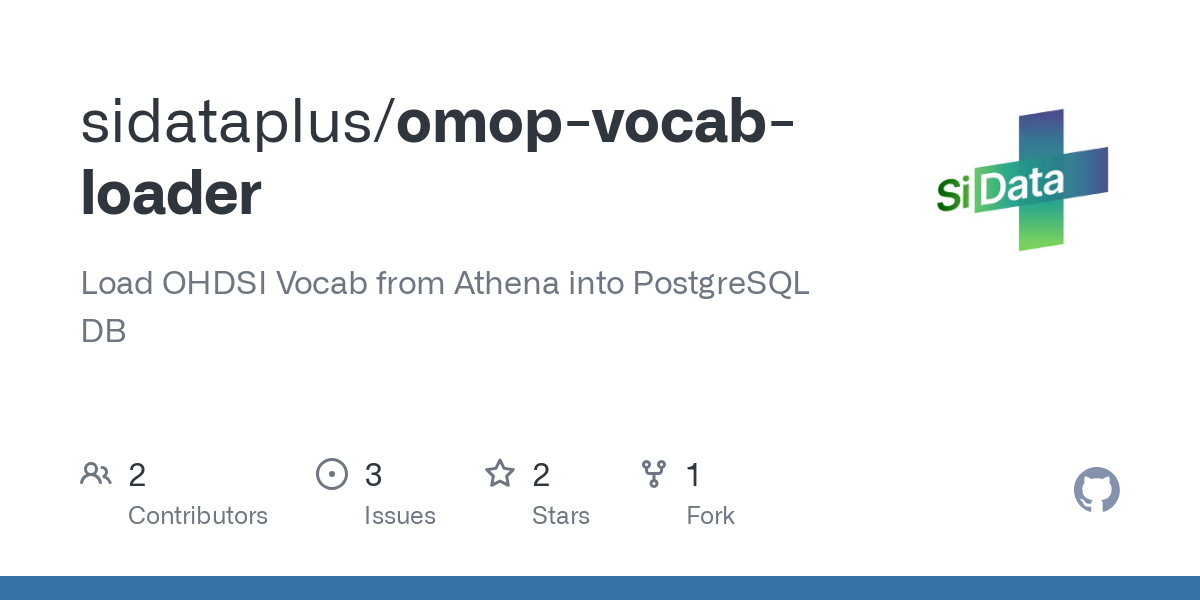Click the GitHub Octocat logo

click(x=1096, y=491)
